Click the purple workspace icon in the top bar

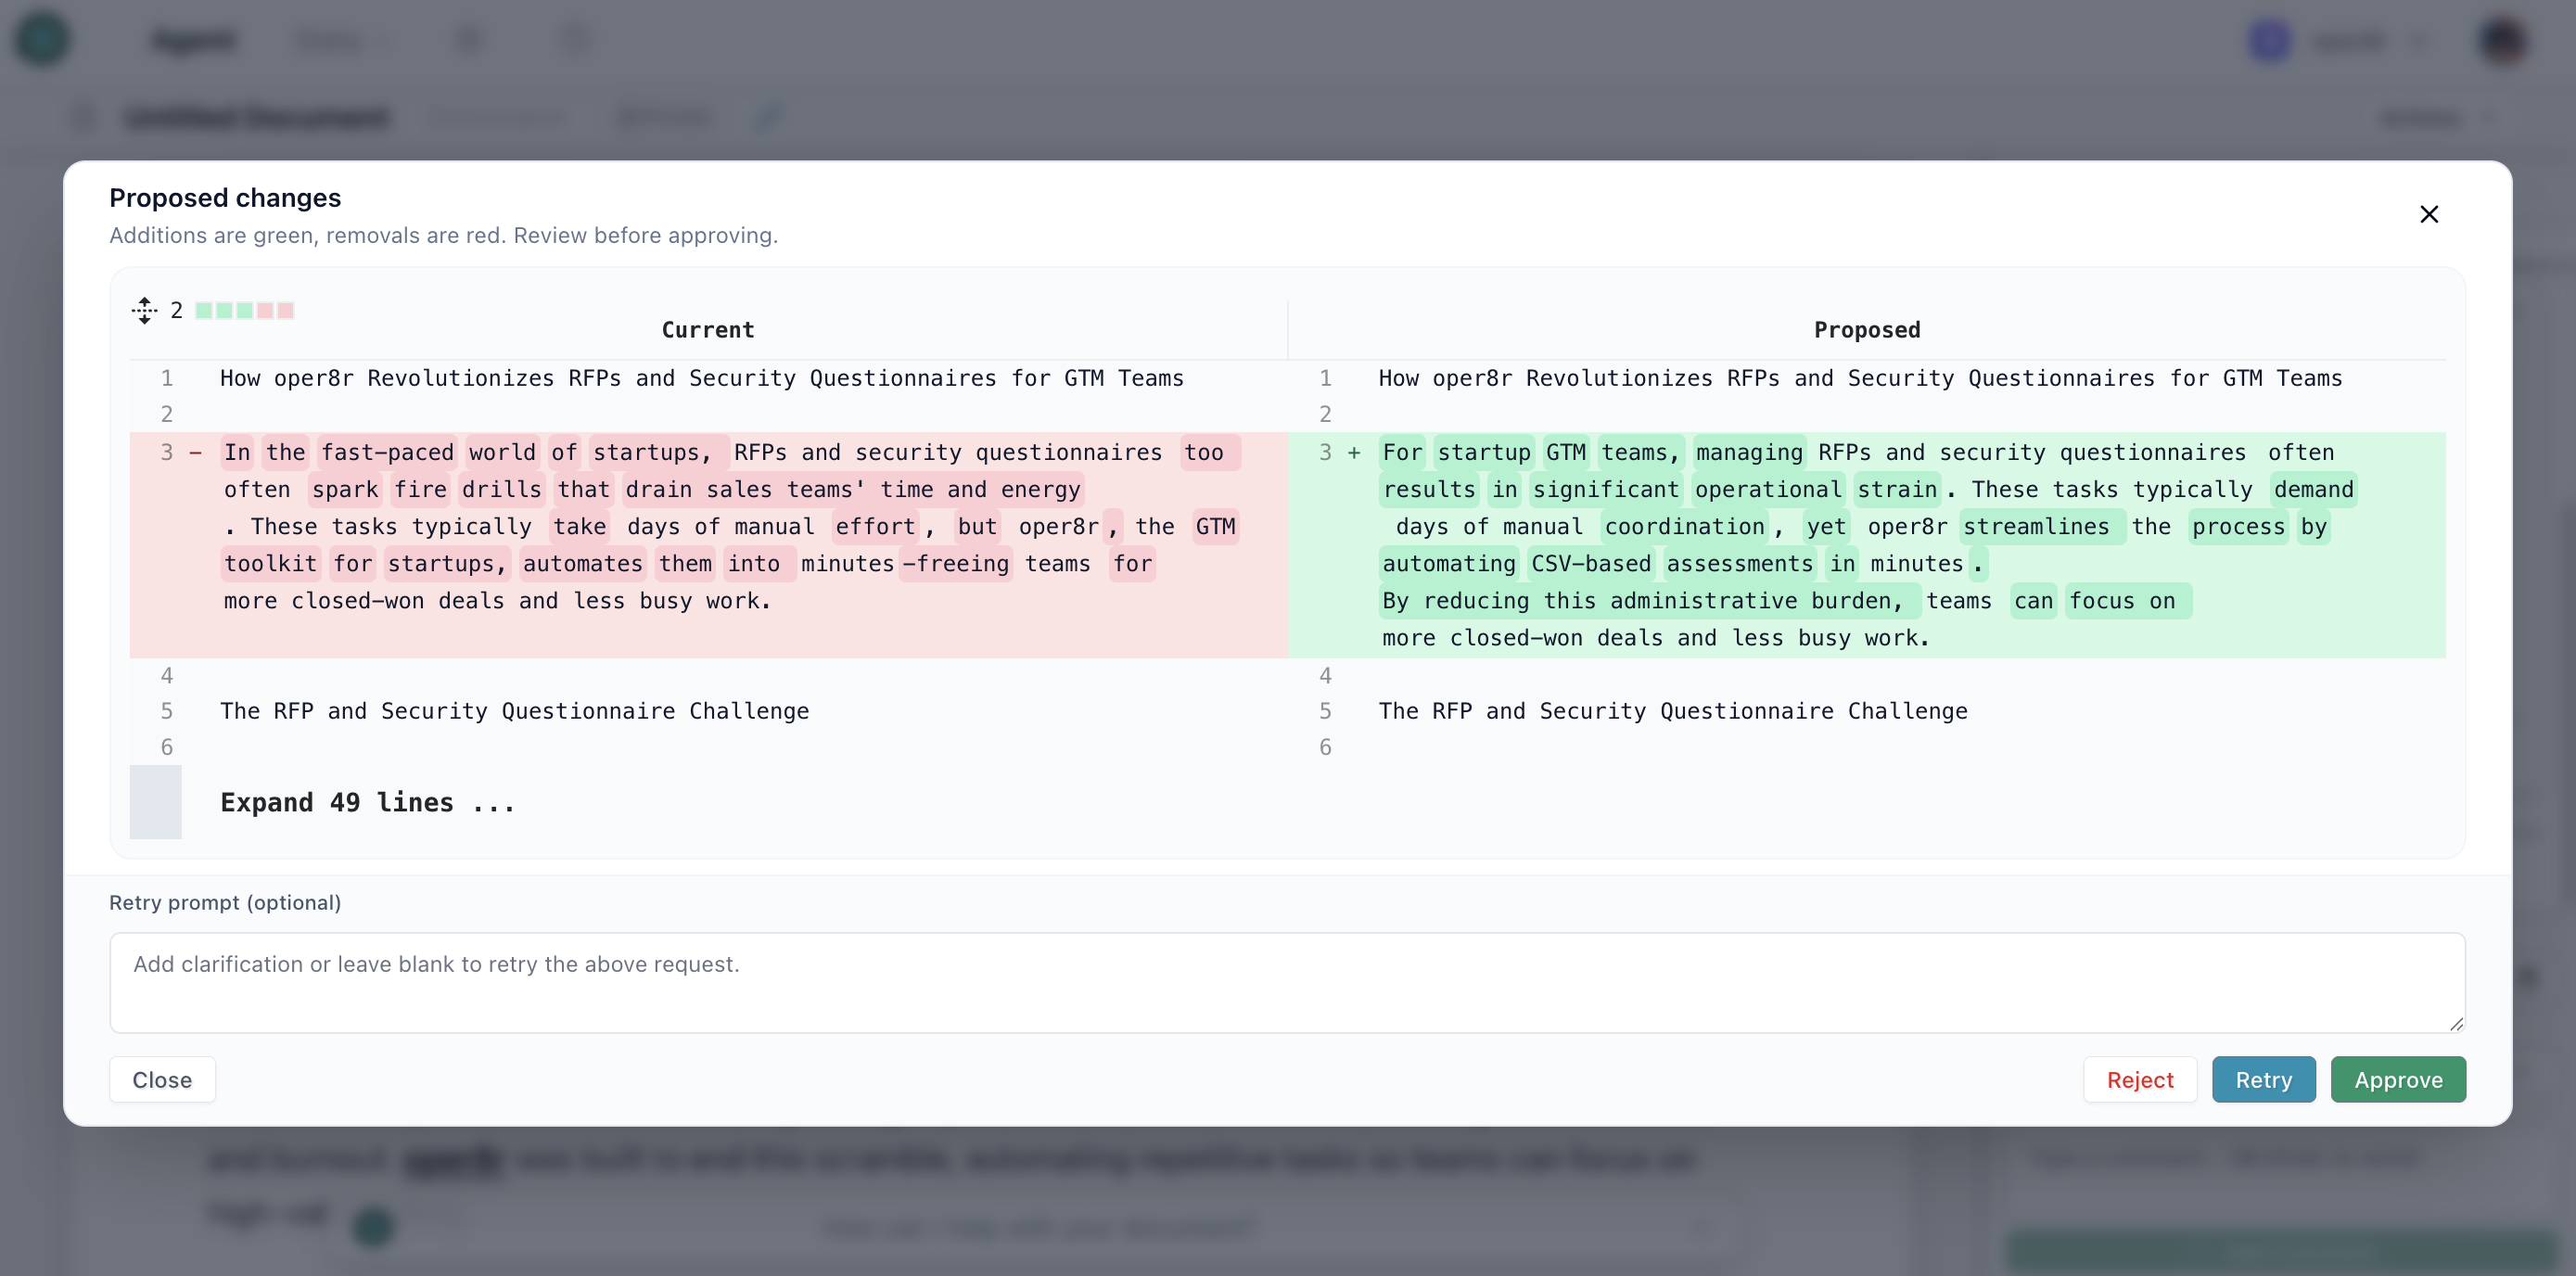[x=2268, y=40]
